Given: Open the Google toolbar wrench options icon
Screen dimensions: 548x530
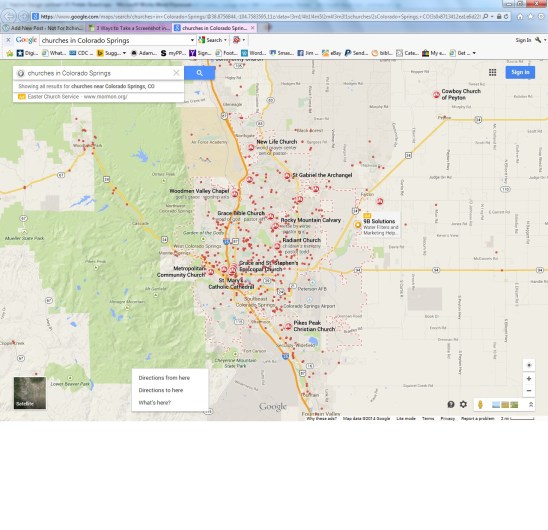Looking at the screenshot, I should (538, 40).
